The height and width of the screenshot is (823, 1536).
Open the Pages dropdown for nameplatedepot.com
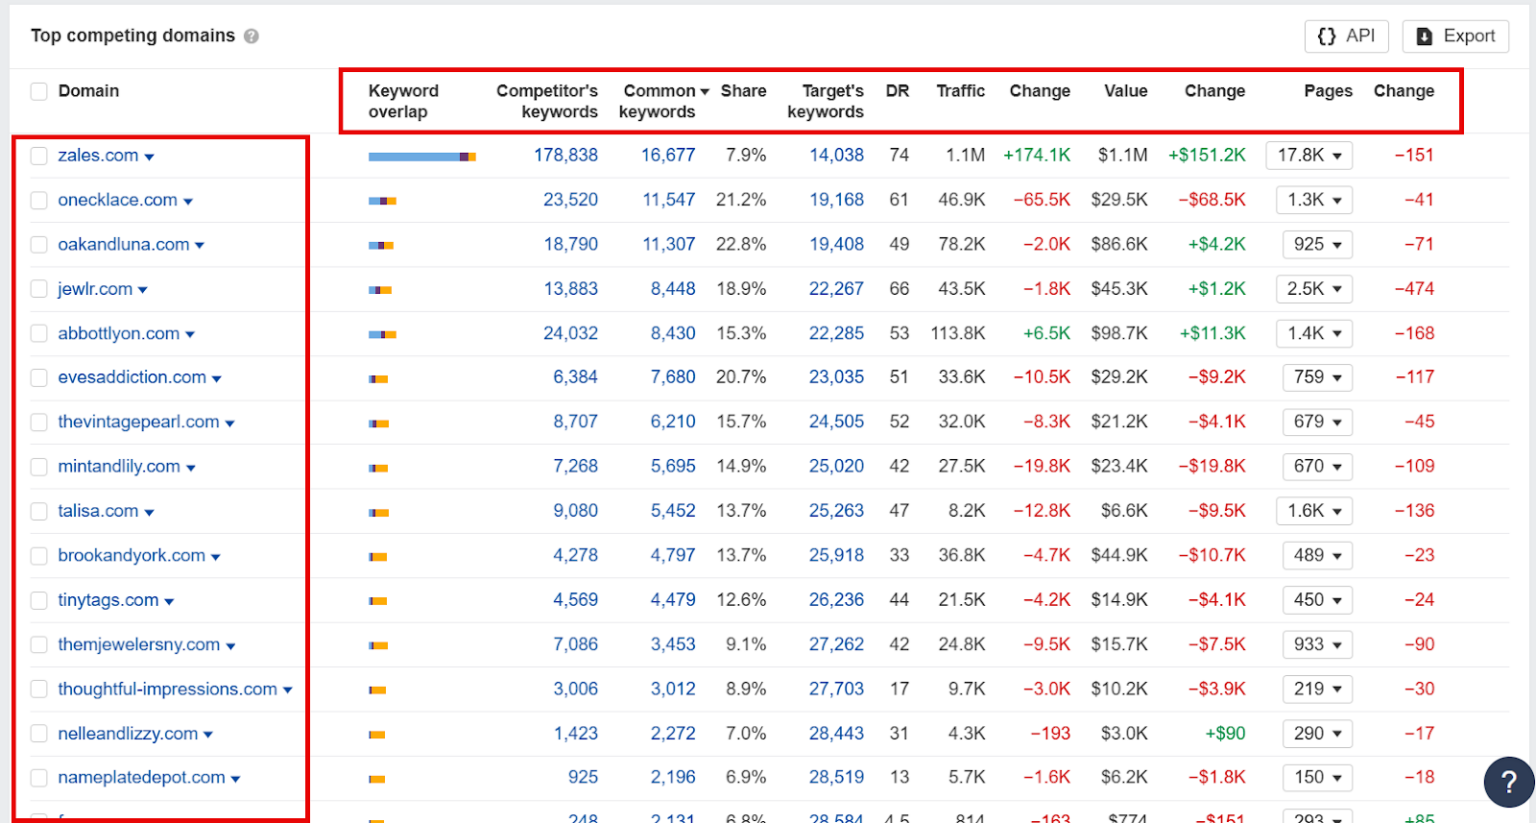point(1316,777)
